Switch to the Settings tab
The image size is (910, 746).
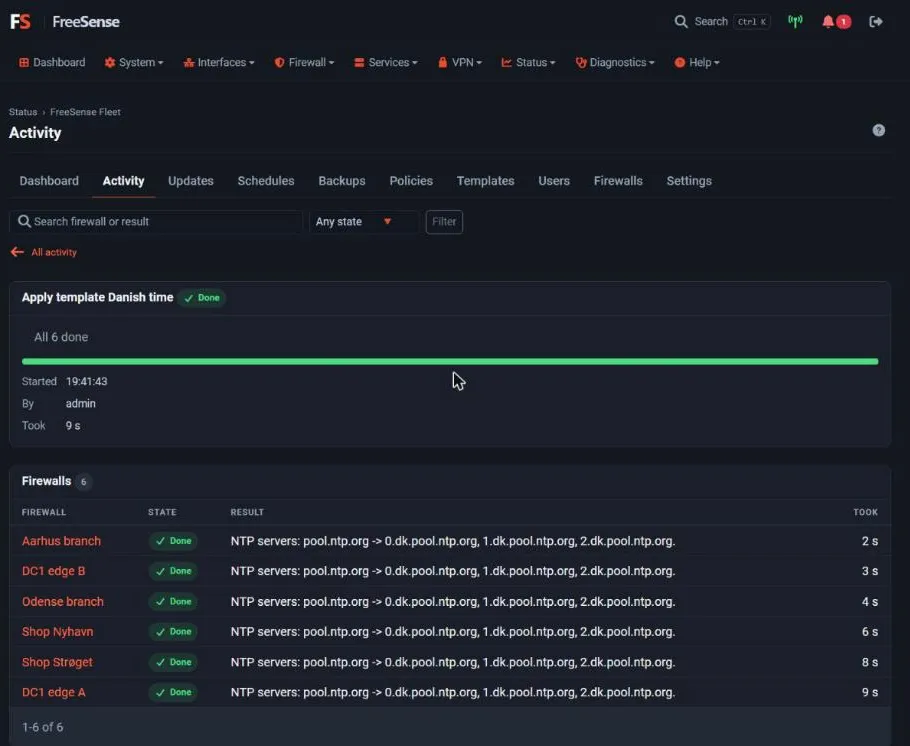click(x=689, y=181)
